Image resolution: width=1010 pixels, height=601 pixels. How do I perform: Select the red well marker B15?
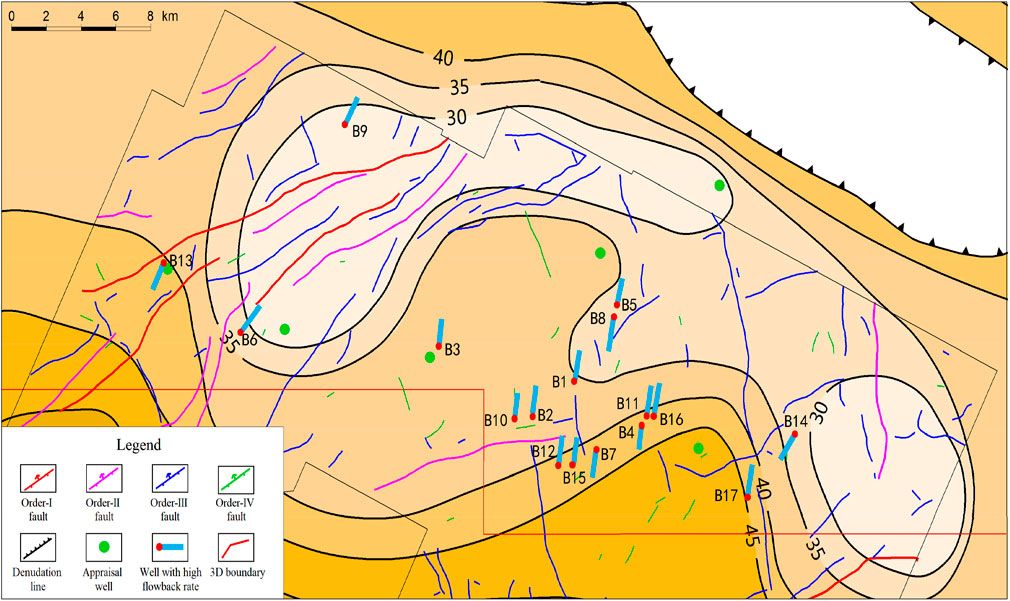(573, 465)
